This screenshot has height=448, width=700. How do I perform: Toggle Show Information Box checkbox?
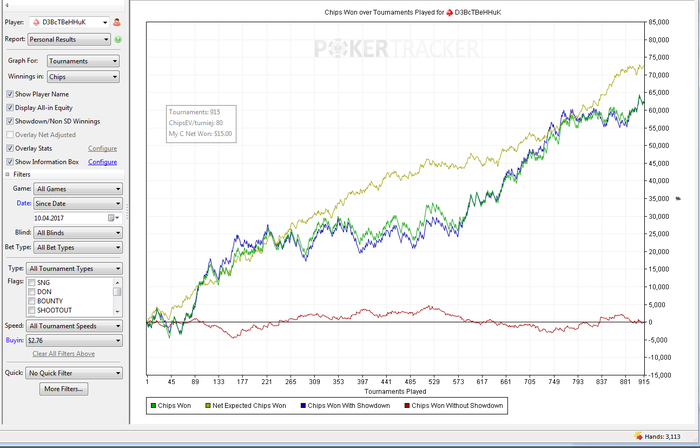pyautogui.click(x=10, y=162)
